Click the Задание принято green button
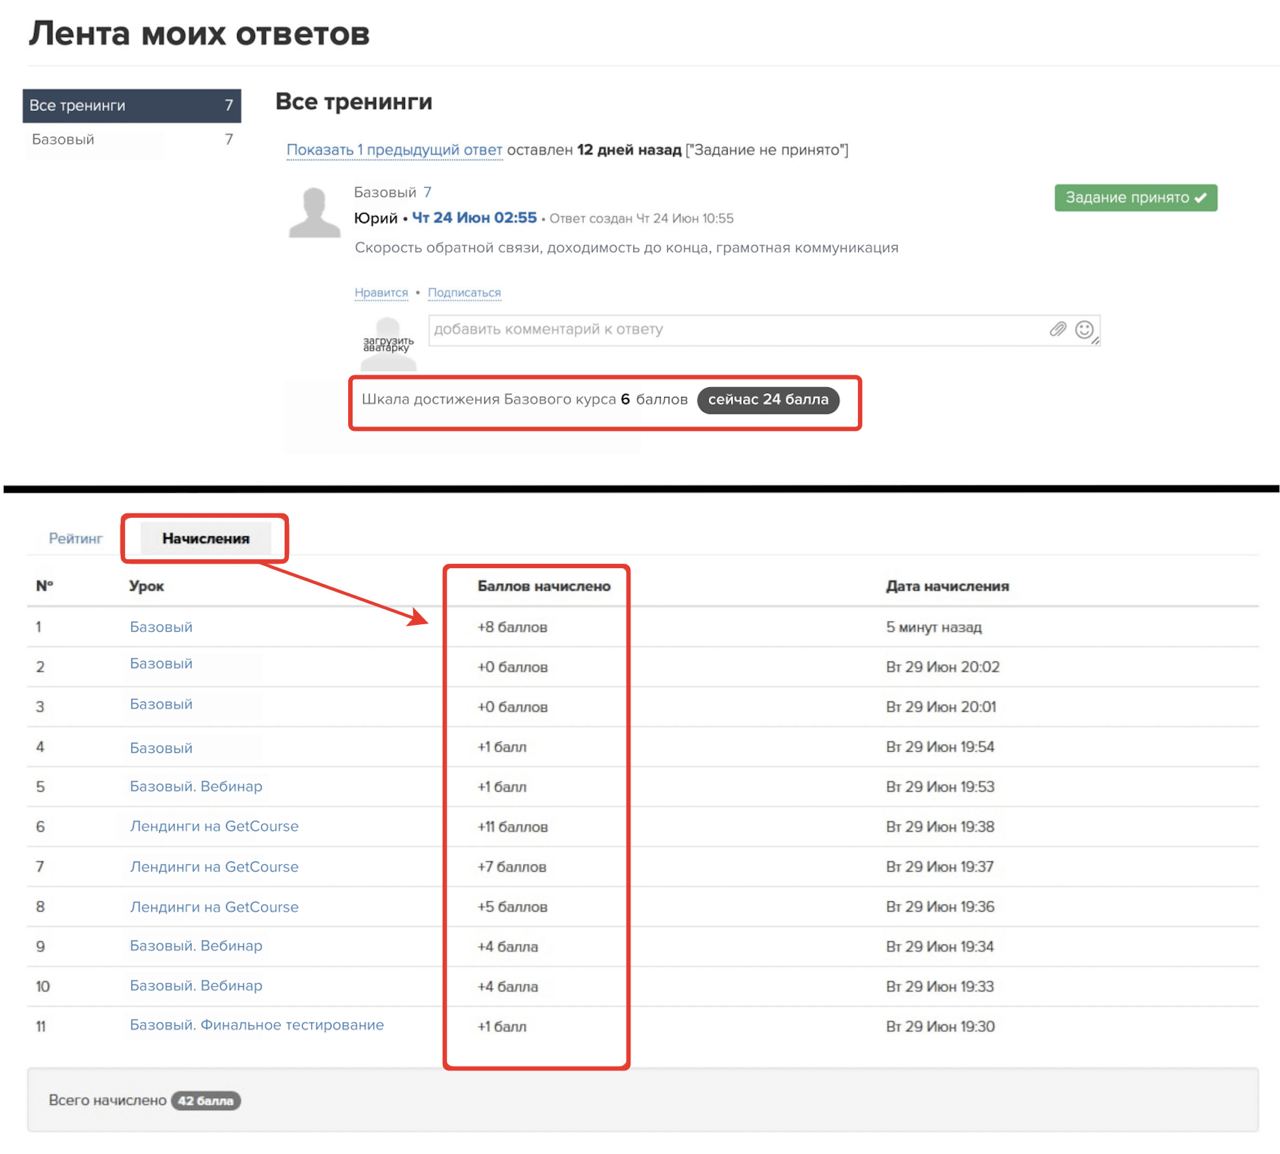The image size is (1280, 1154). (x=1135, y=197)
